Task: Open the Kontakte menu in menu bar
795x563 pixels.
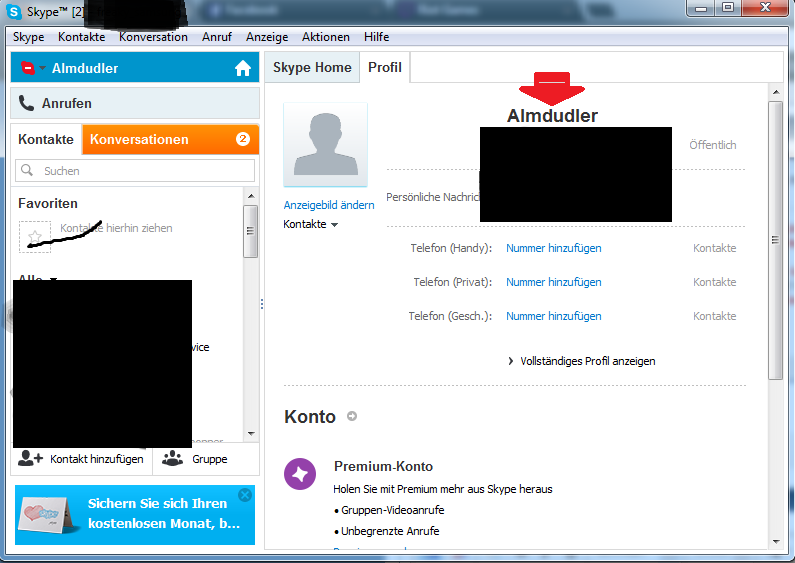Action: click(81, 37)
